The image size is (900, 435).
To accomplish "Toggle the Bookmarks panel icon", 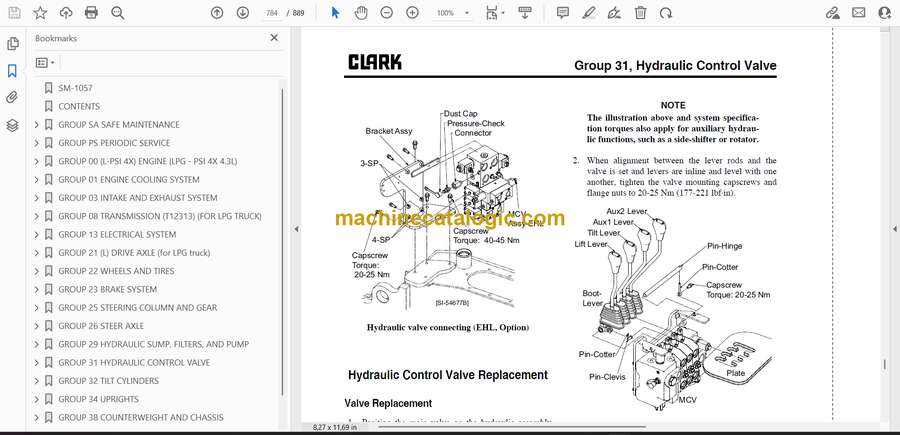I will point(13,71).
